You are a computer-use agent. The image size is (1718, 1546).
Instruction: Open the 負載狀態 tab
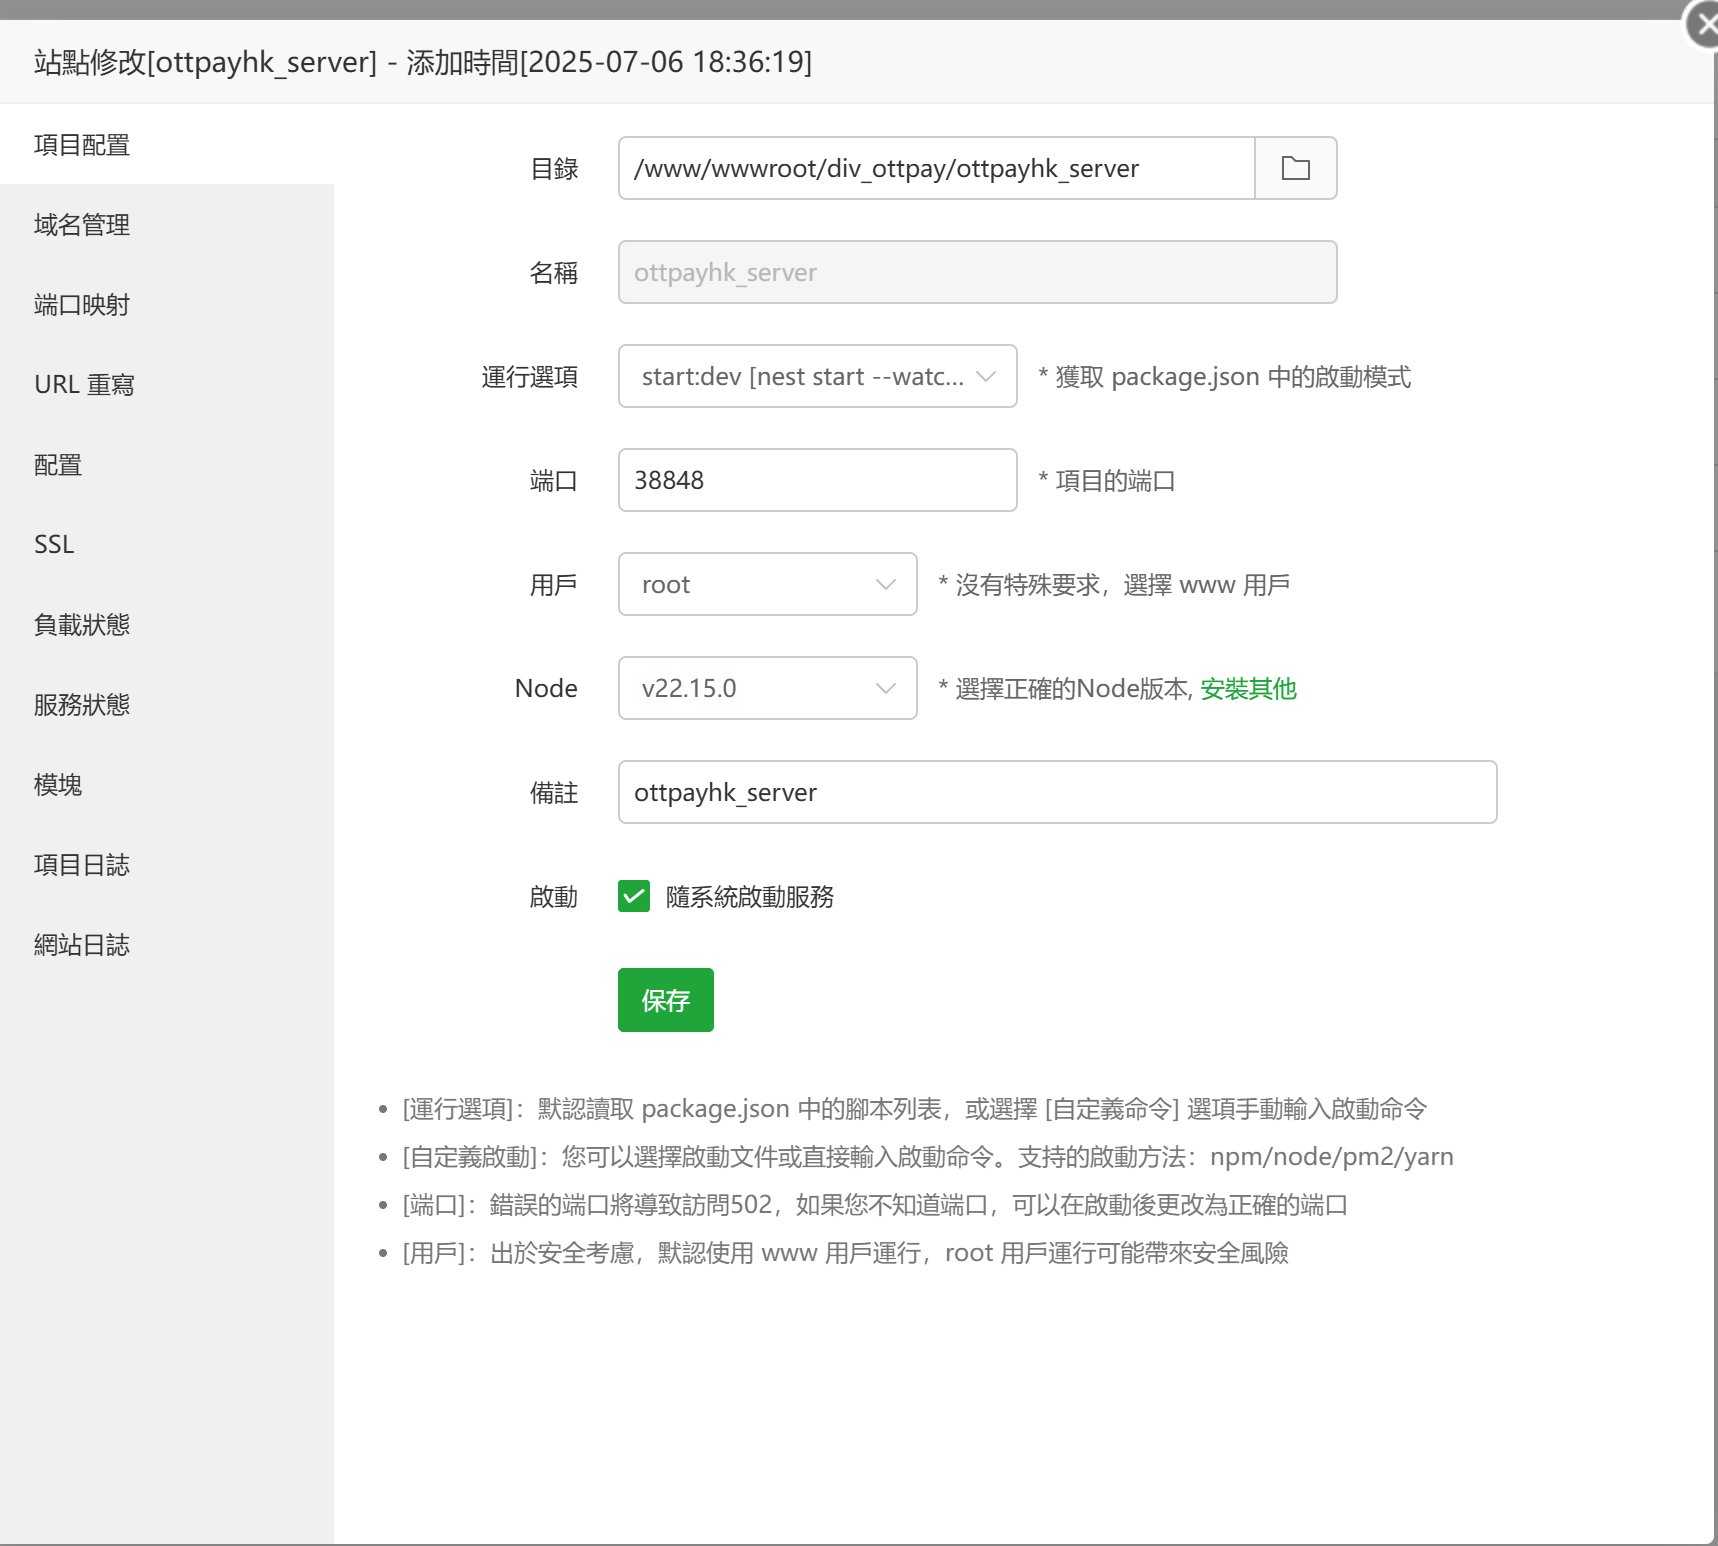tap(167, 624)
